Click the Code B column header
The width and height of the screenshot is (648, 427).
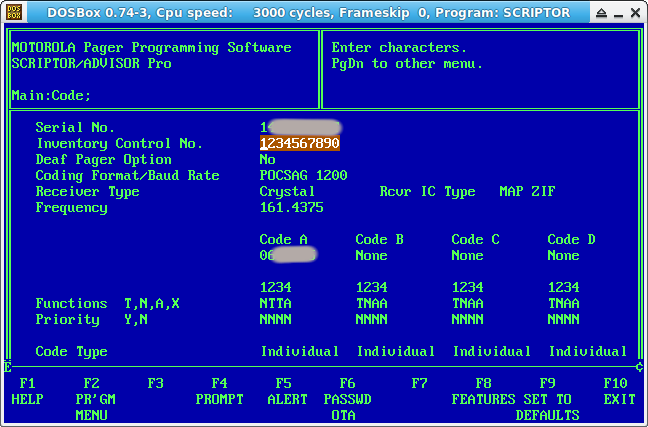[x=379, y=239]
